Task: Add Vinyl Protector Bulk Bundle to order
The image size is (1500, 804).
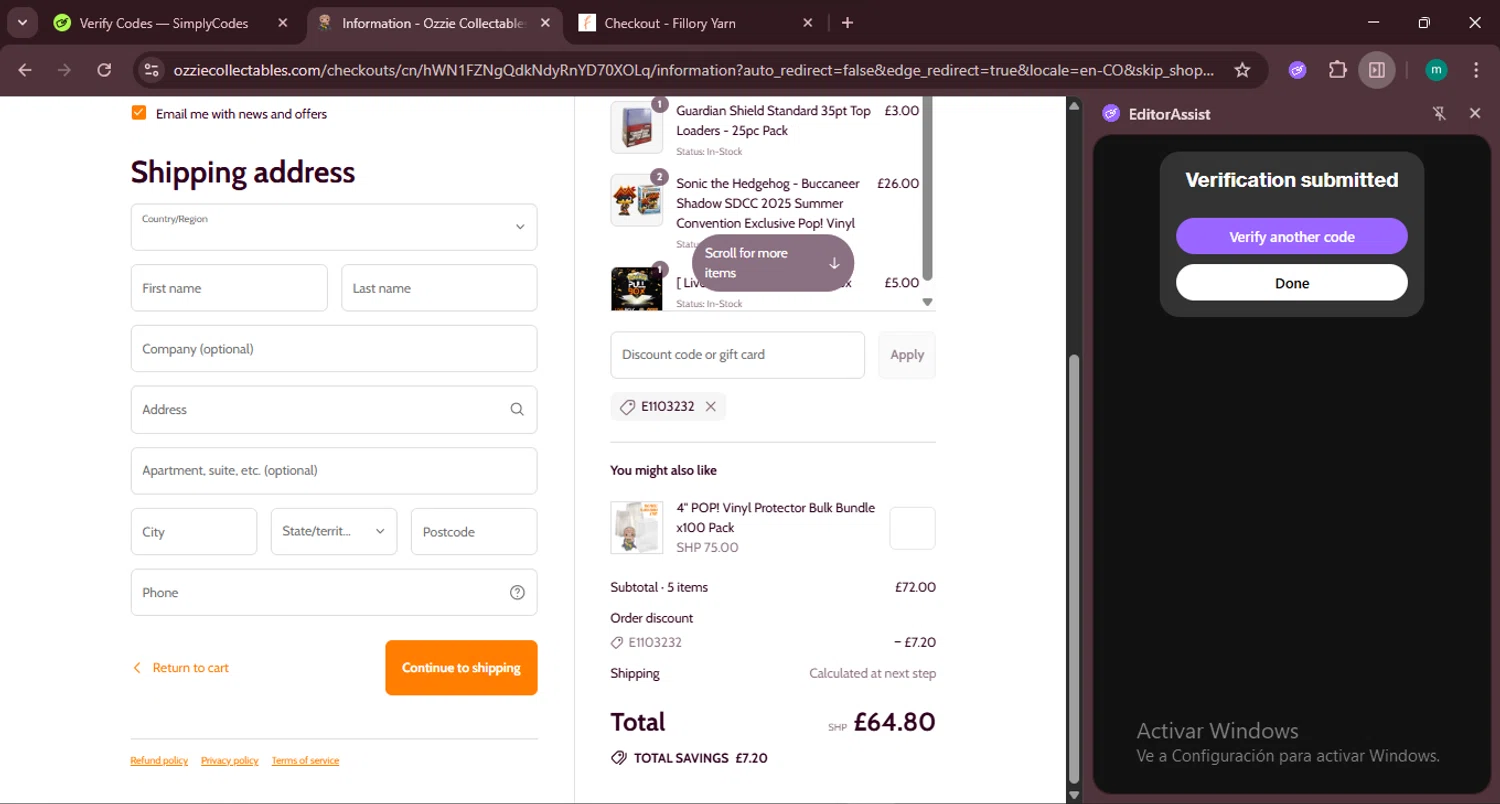Action: pos(912,528)
